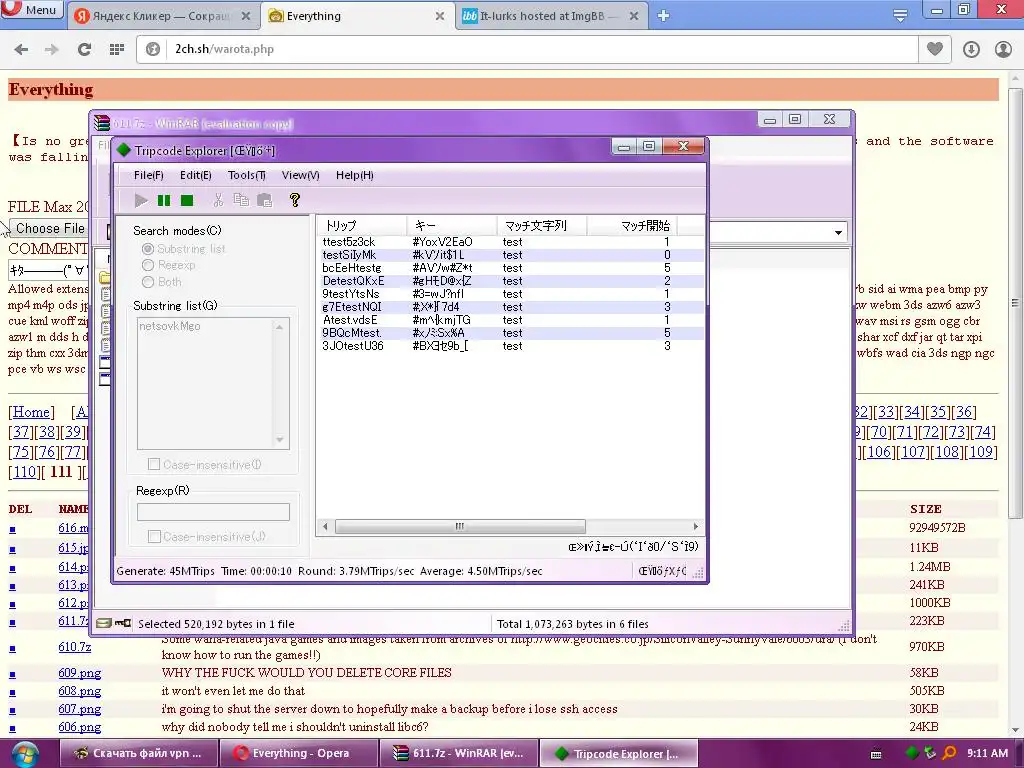The image size is (1024, 768).
Task: Open Help(H) menu in Tripcode Explorer
Action: pos(355,175)
